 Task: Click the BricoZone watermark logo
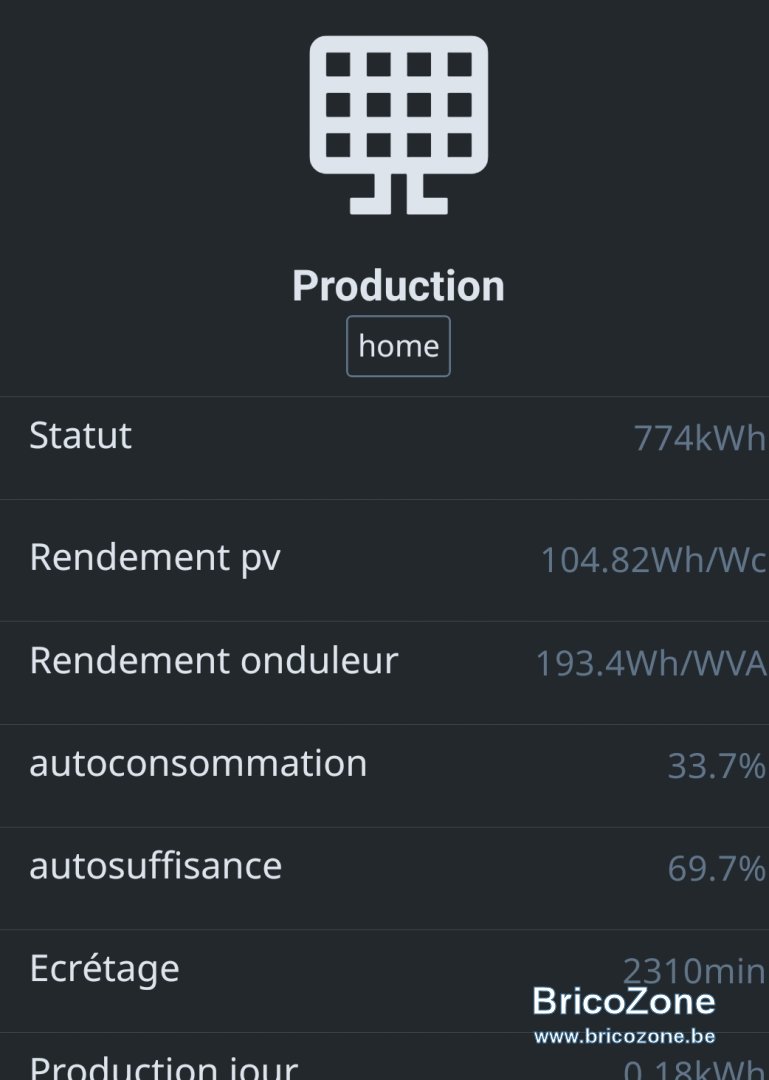click(x=624, y=1001)
